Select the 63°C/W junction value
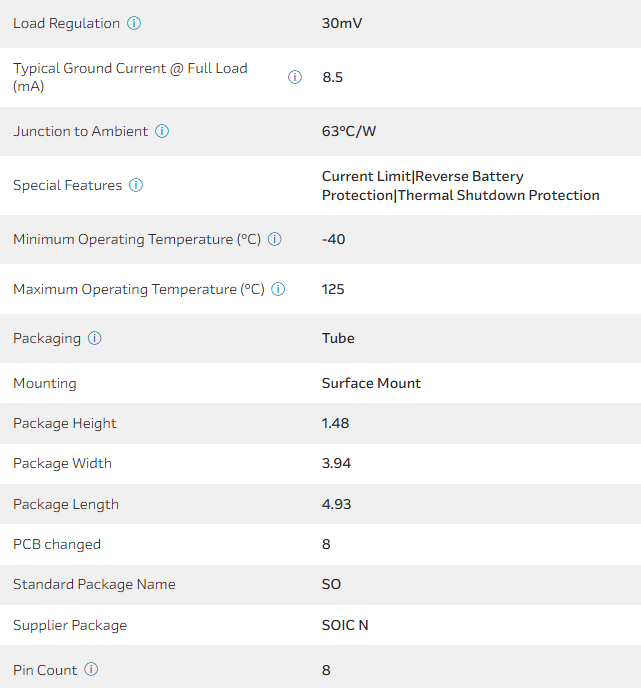Image resolution: width=641 pixels, height=688 pixels. point(349,131)
